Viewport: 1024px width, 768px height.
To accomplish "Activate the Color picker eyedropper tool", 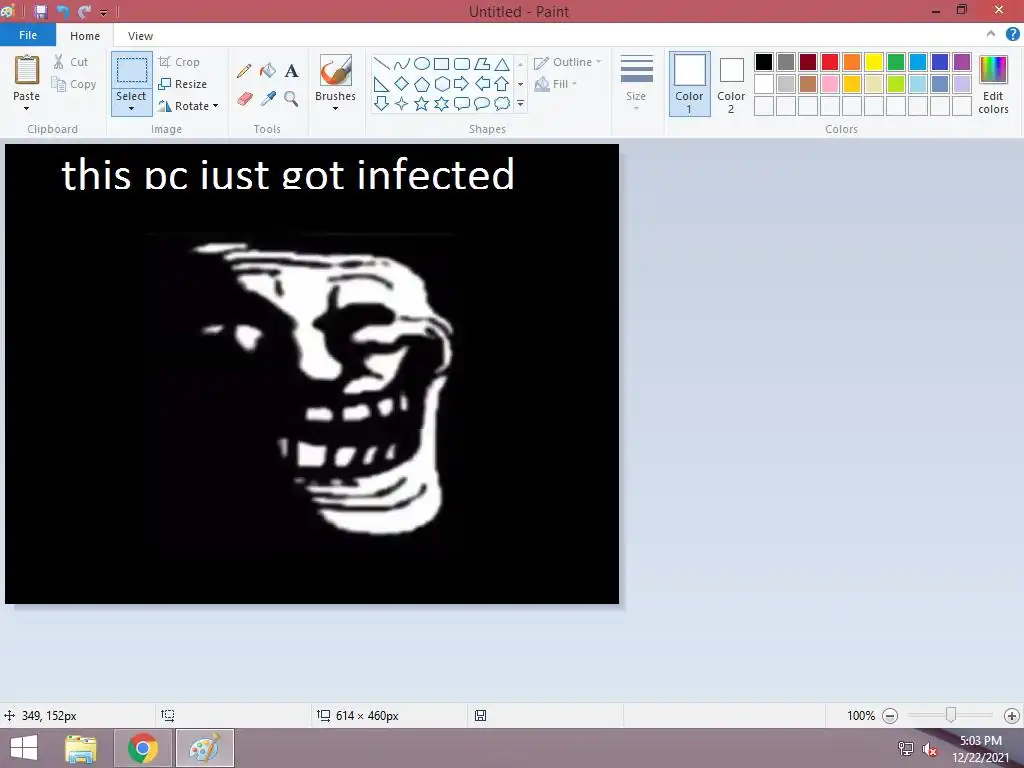I will 268,99.
